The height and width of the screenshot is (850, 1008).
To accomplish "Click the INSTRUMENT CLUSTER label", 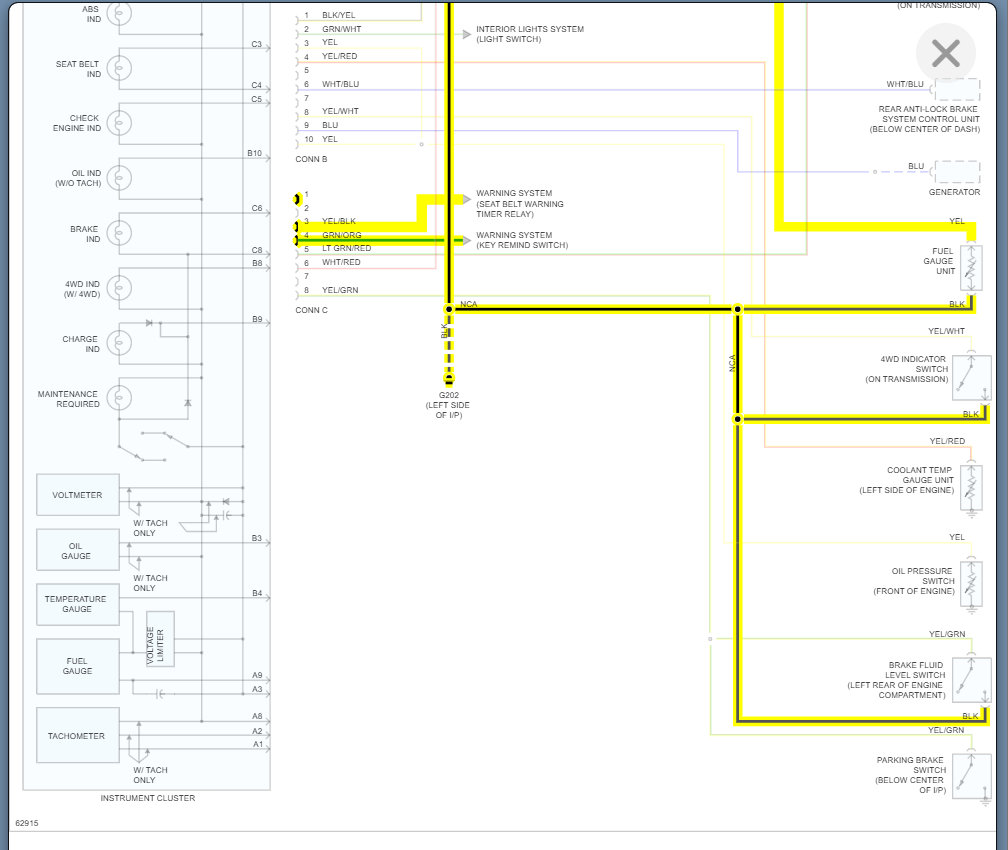I will coord(148,798).
